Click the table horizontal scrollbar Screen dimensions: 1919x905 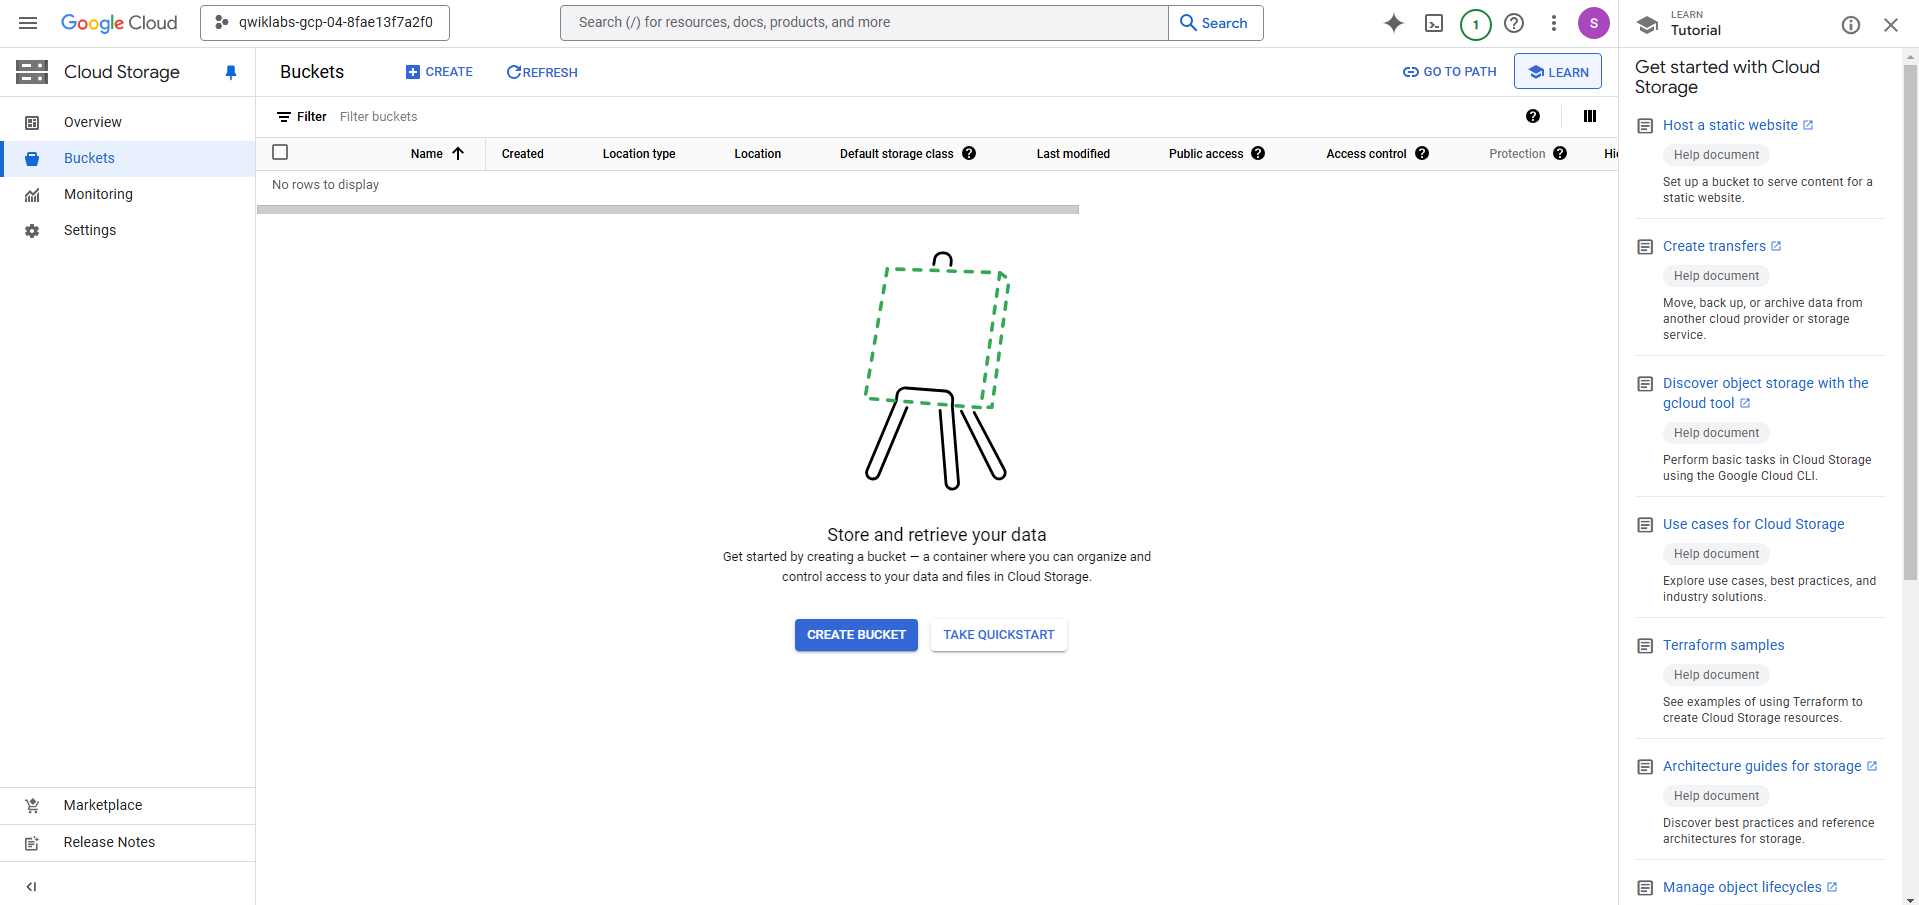point(668,210)
